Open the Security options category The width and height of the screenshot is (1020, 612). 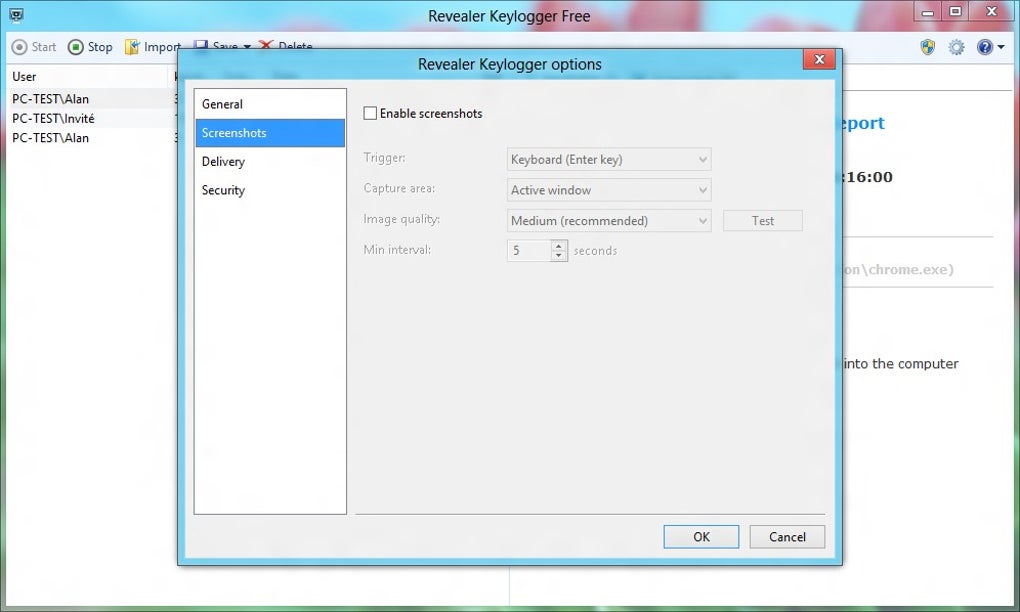point(270,190)
